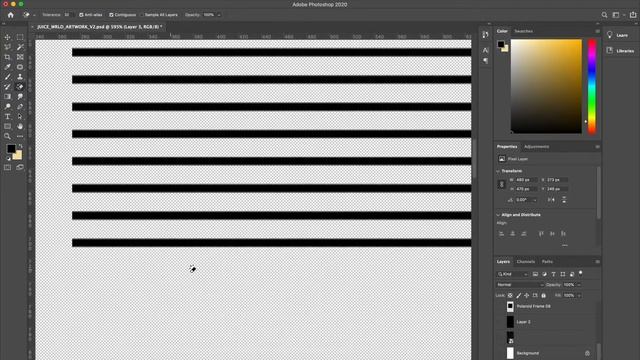Toggle lock all padlock icon
Image resolution: width=640 pixels, height=360 pixels.
click(543, 295)
